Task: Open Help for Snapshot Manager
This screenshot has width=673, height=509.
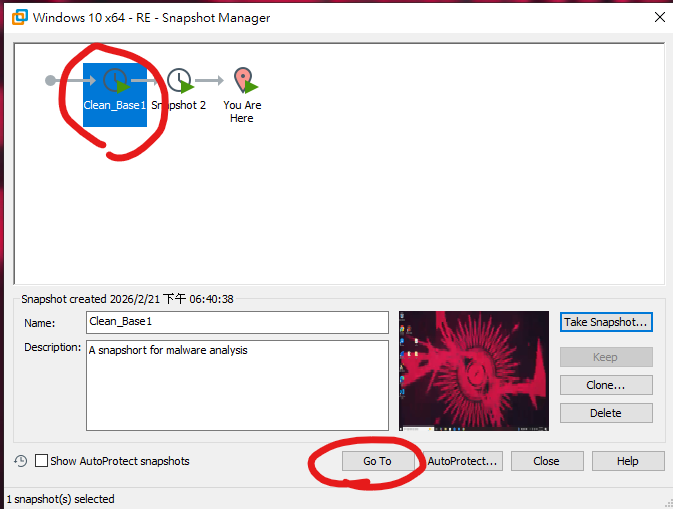Action: pos(627,461)
